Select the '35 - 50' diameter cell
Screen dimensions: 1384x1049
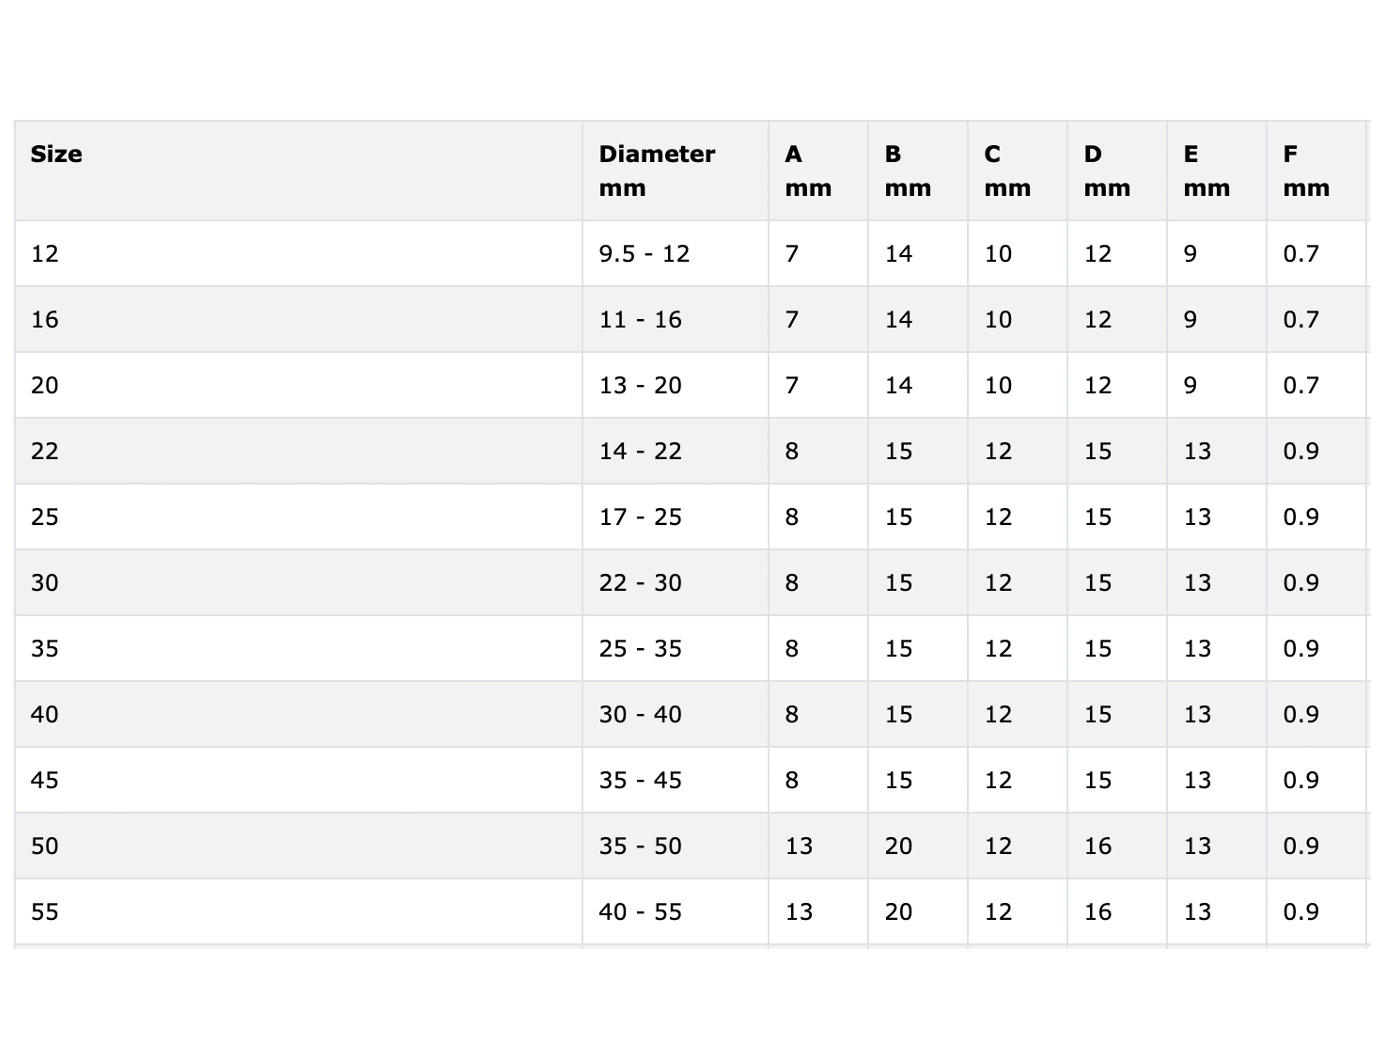640,846
